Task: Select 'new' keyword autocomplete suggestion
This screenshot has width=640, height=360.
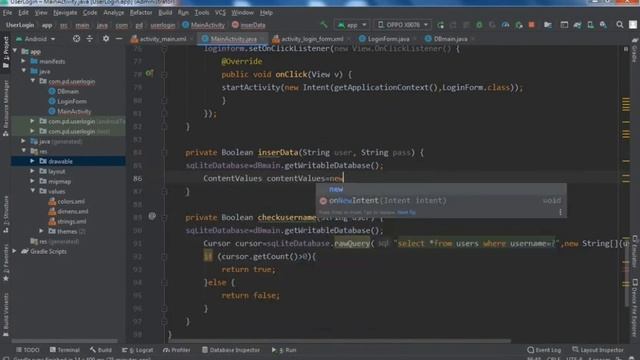Action: tap(441, 189)
